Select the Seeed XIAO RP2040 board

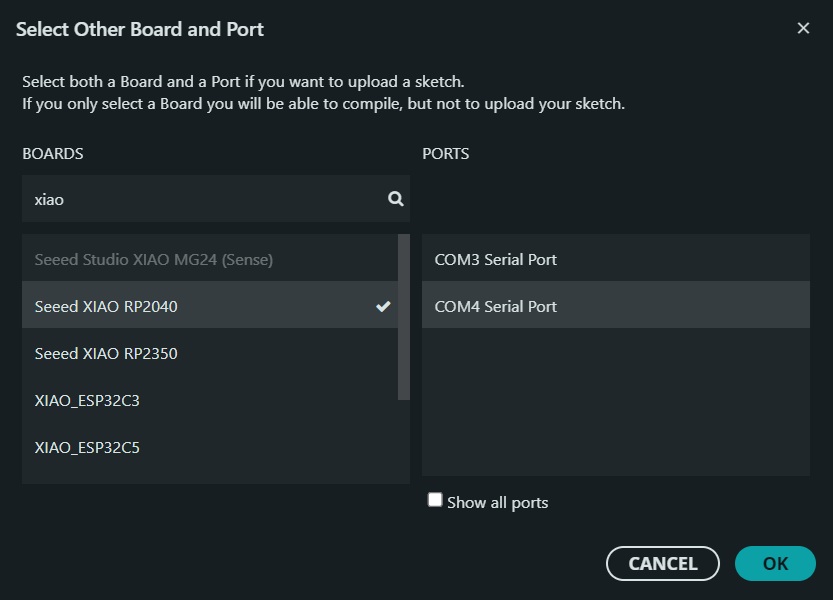(x=106, y=306)
